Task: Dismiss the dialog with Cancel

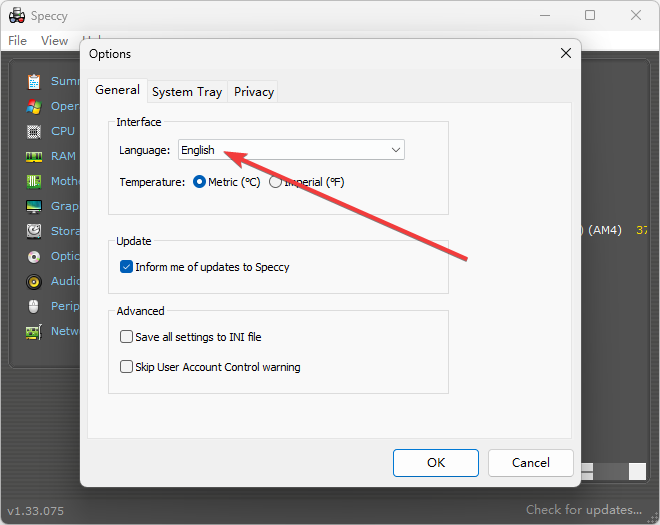Action: [x=531, y=463]
